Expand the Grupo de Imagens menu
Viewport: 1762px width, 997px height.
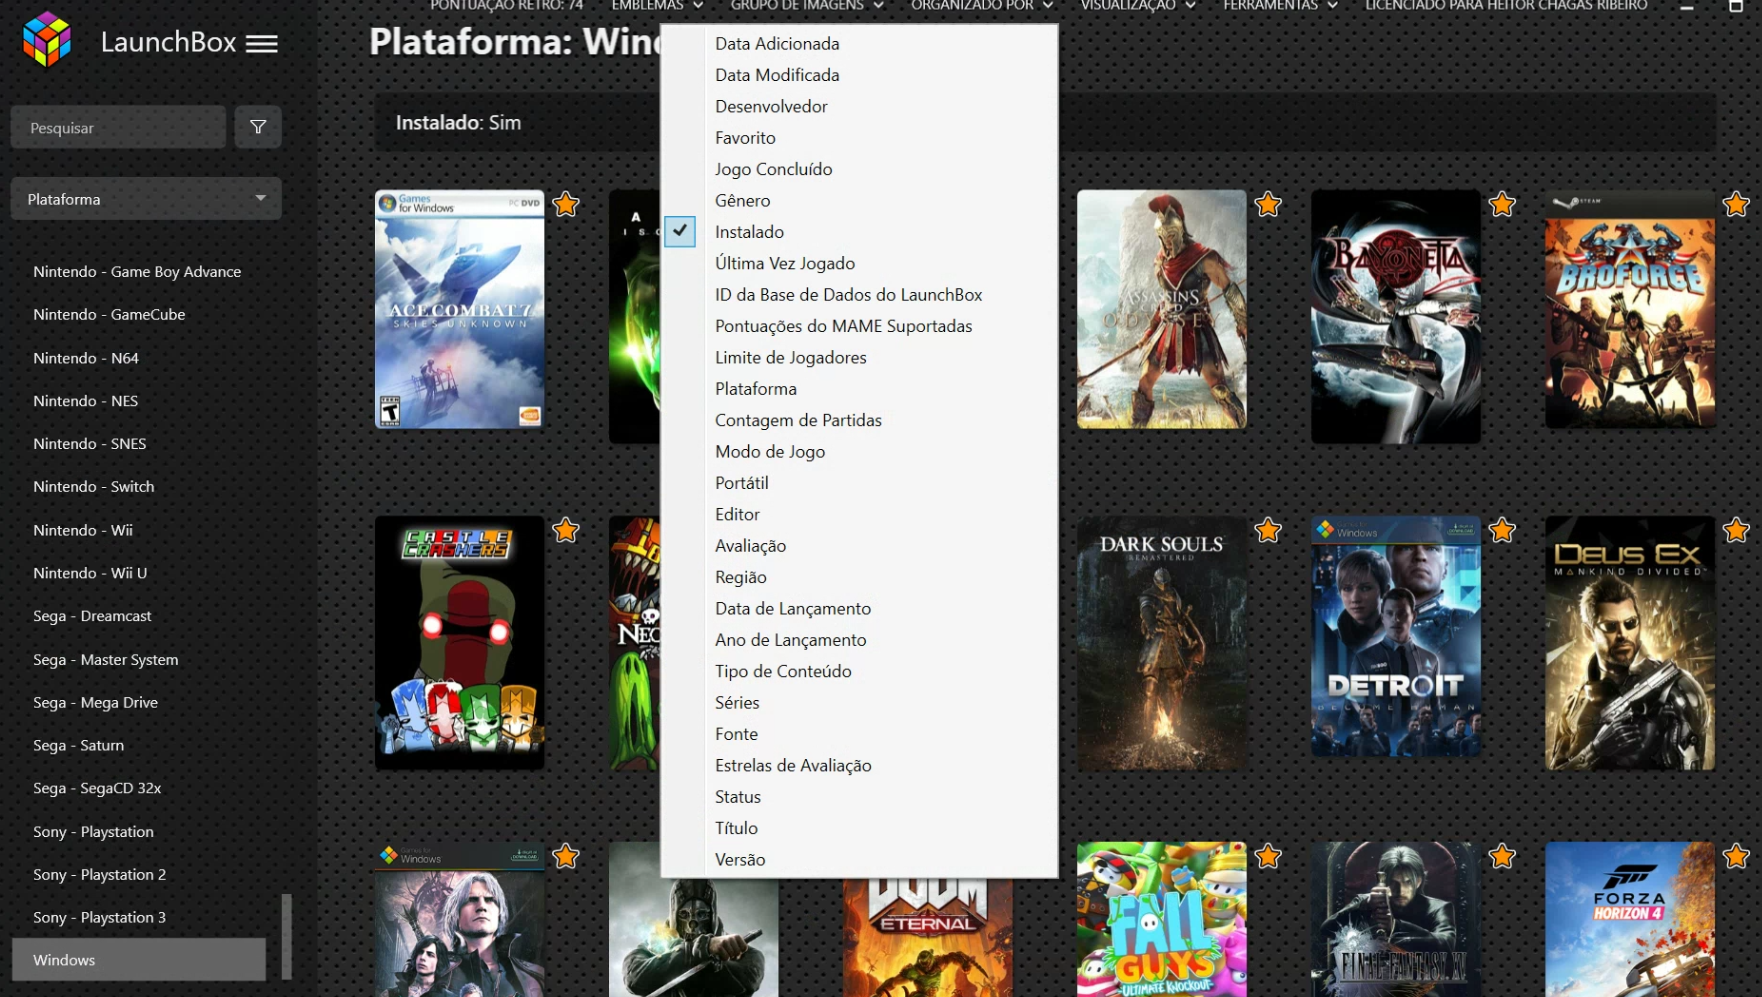tap(807, 5)
